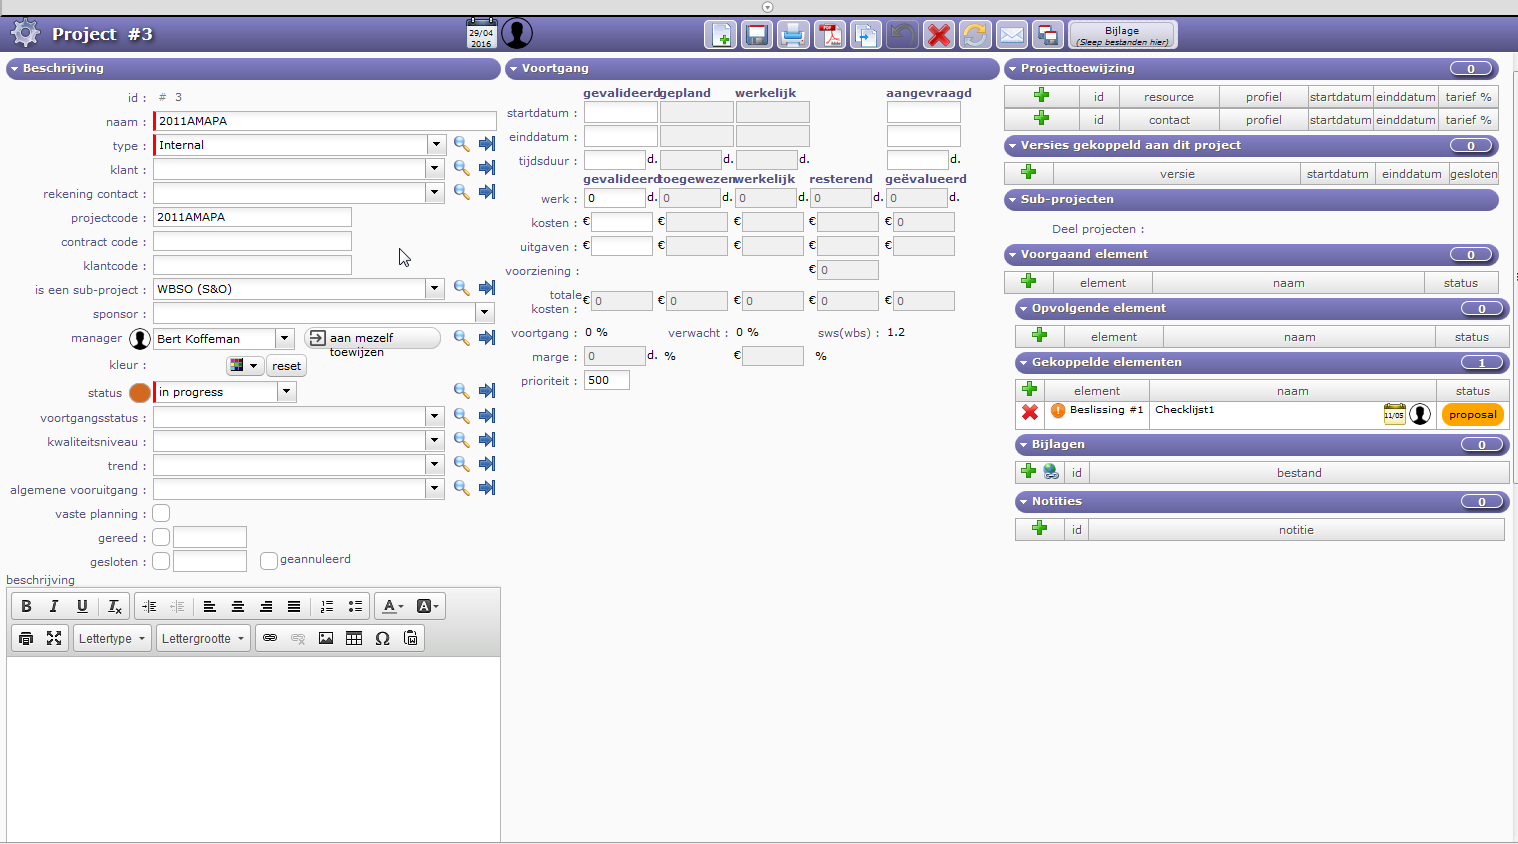This screenshot has height=844, width=1518.
Task: Delete the project using the red X icon
Action: coord(938,35)
